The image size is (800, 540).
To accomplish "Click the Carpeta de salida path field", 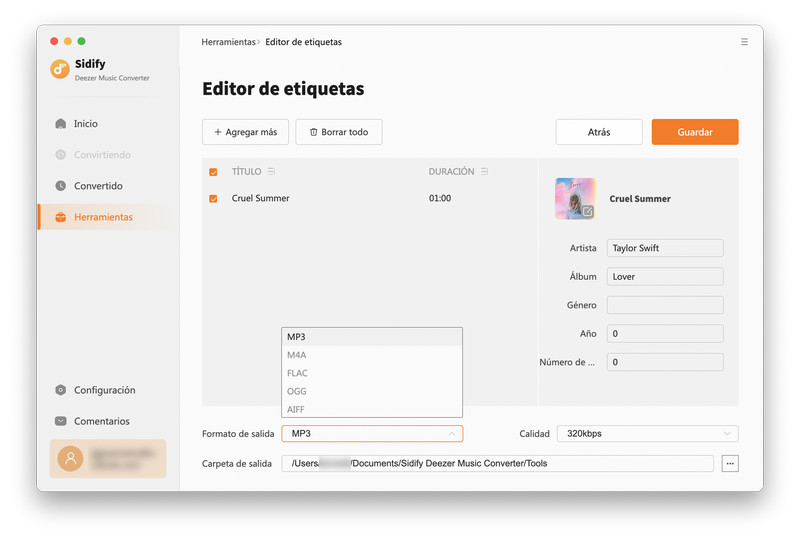I will (x=497, y=463).
